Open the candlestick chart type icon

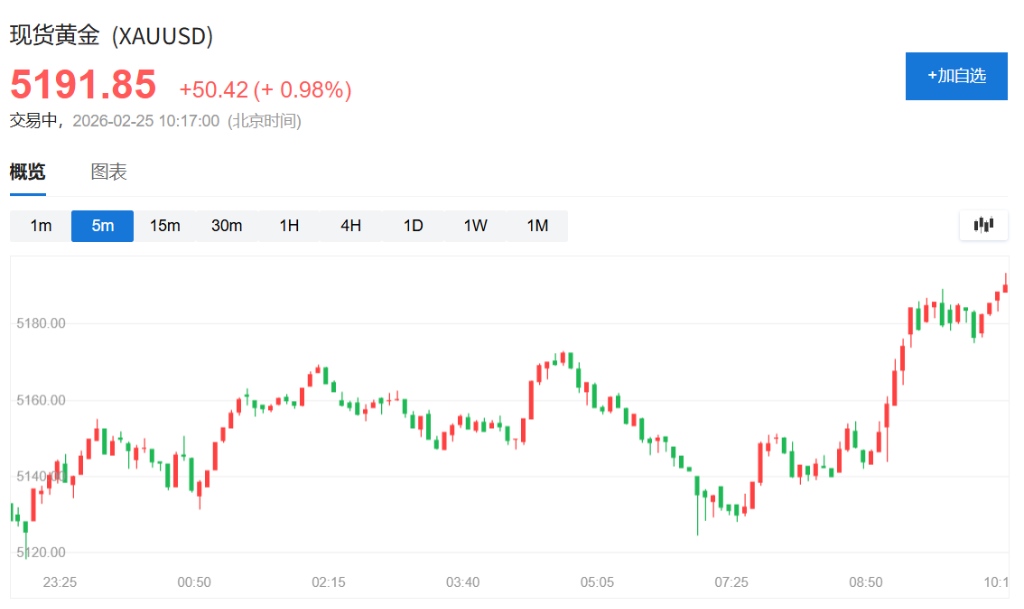pos(983,225)
